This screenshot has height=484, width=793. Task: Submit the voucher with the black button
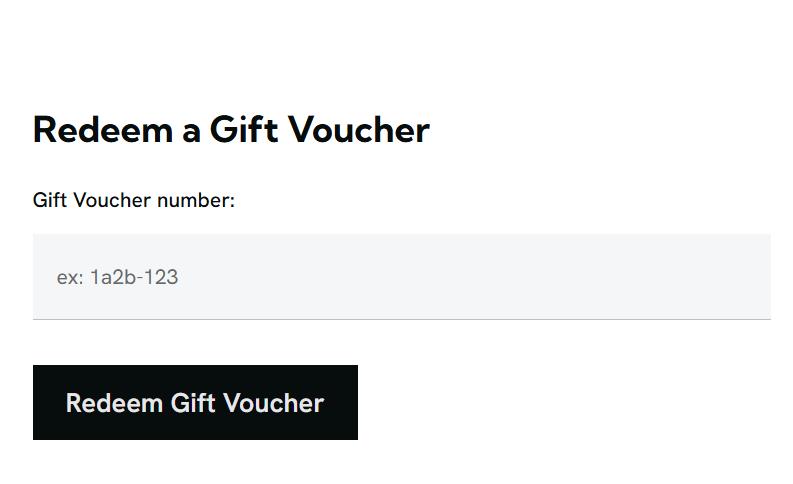(x=195, y=402)
